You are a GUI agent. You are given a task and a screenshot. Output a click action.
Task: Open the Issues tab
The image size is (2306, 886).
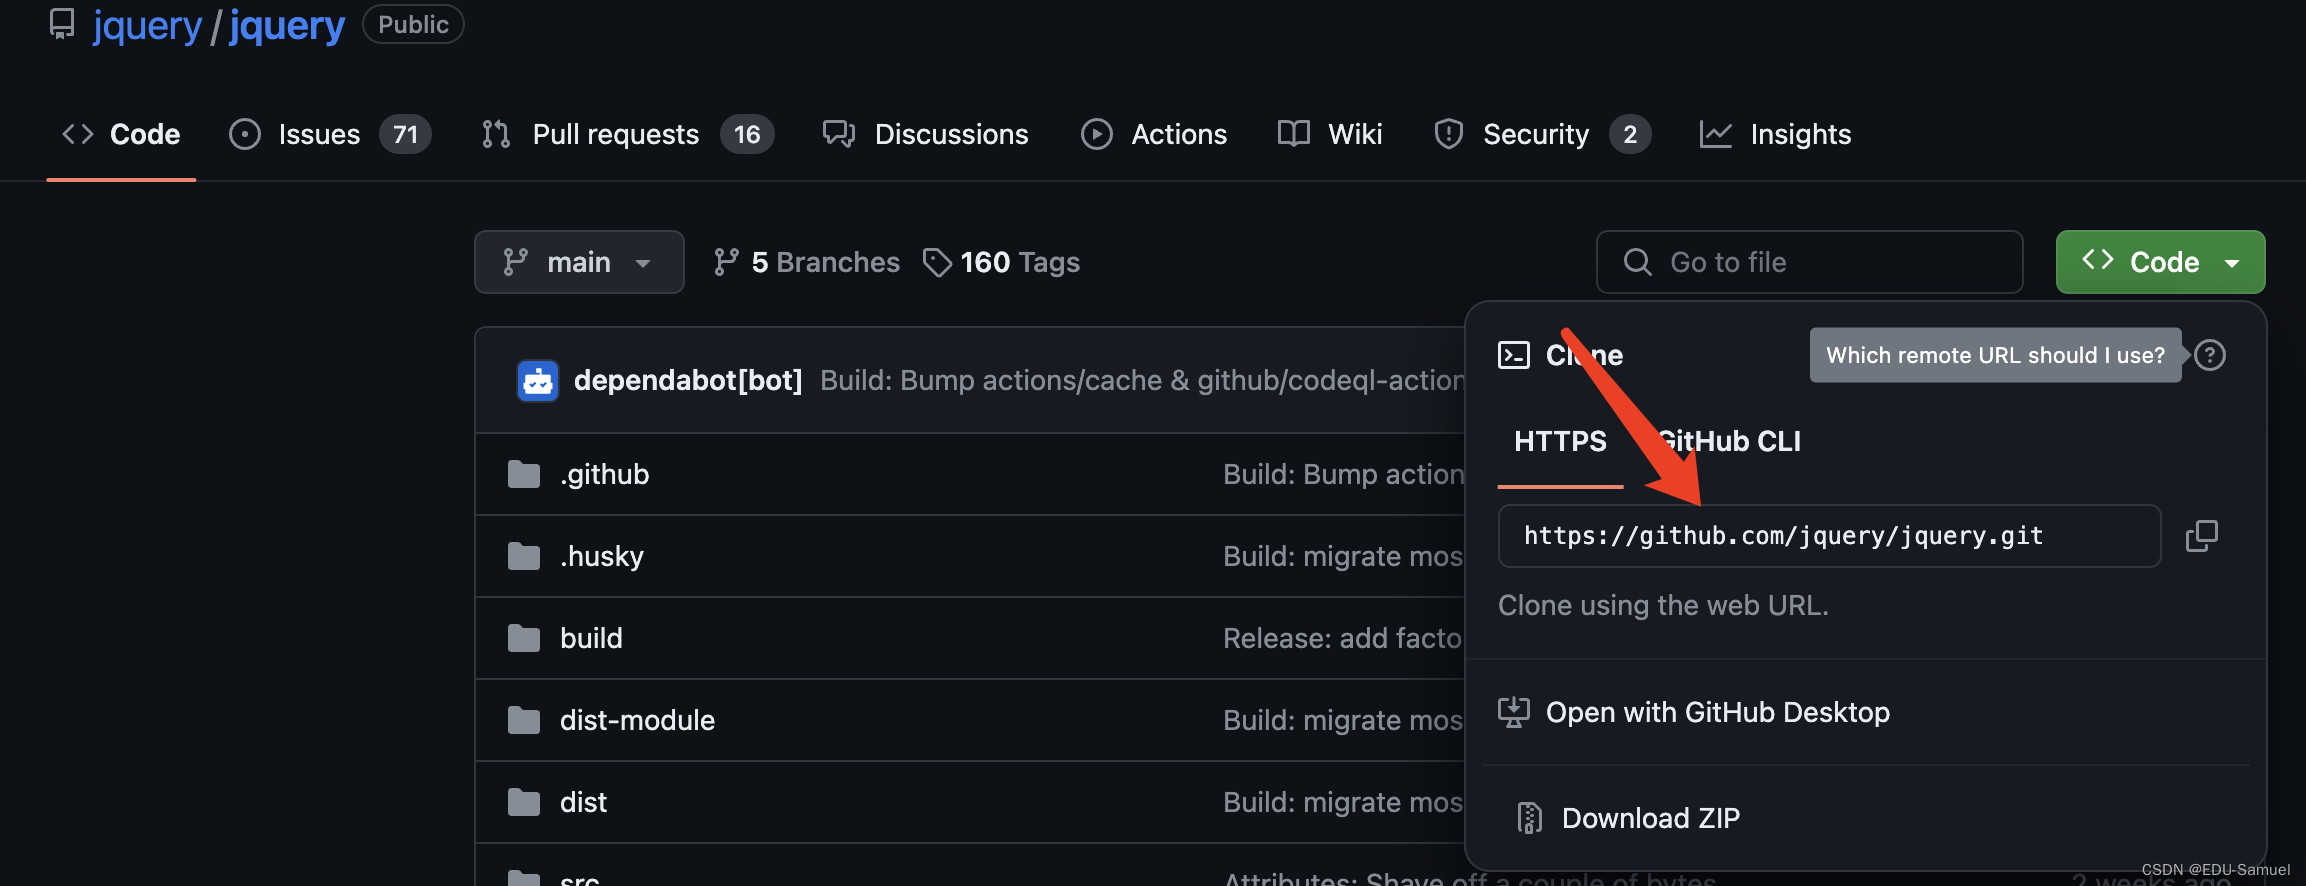point(330,134)
